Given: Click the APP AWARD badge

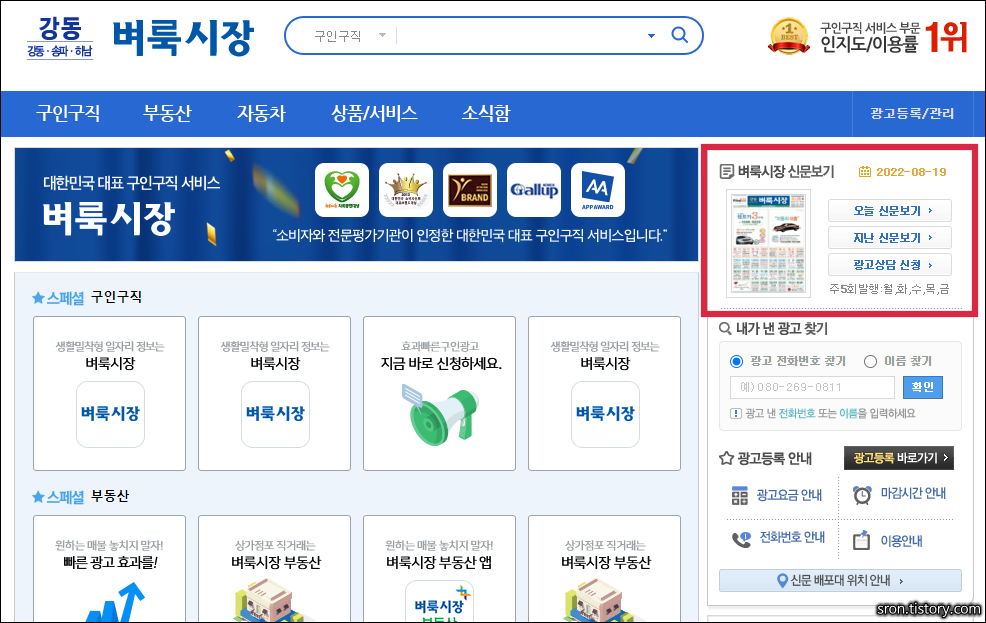Looking at the screenshot, I should [x=598, y=190].
